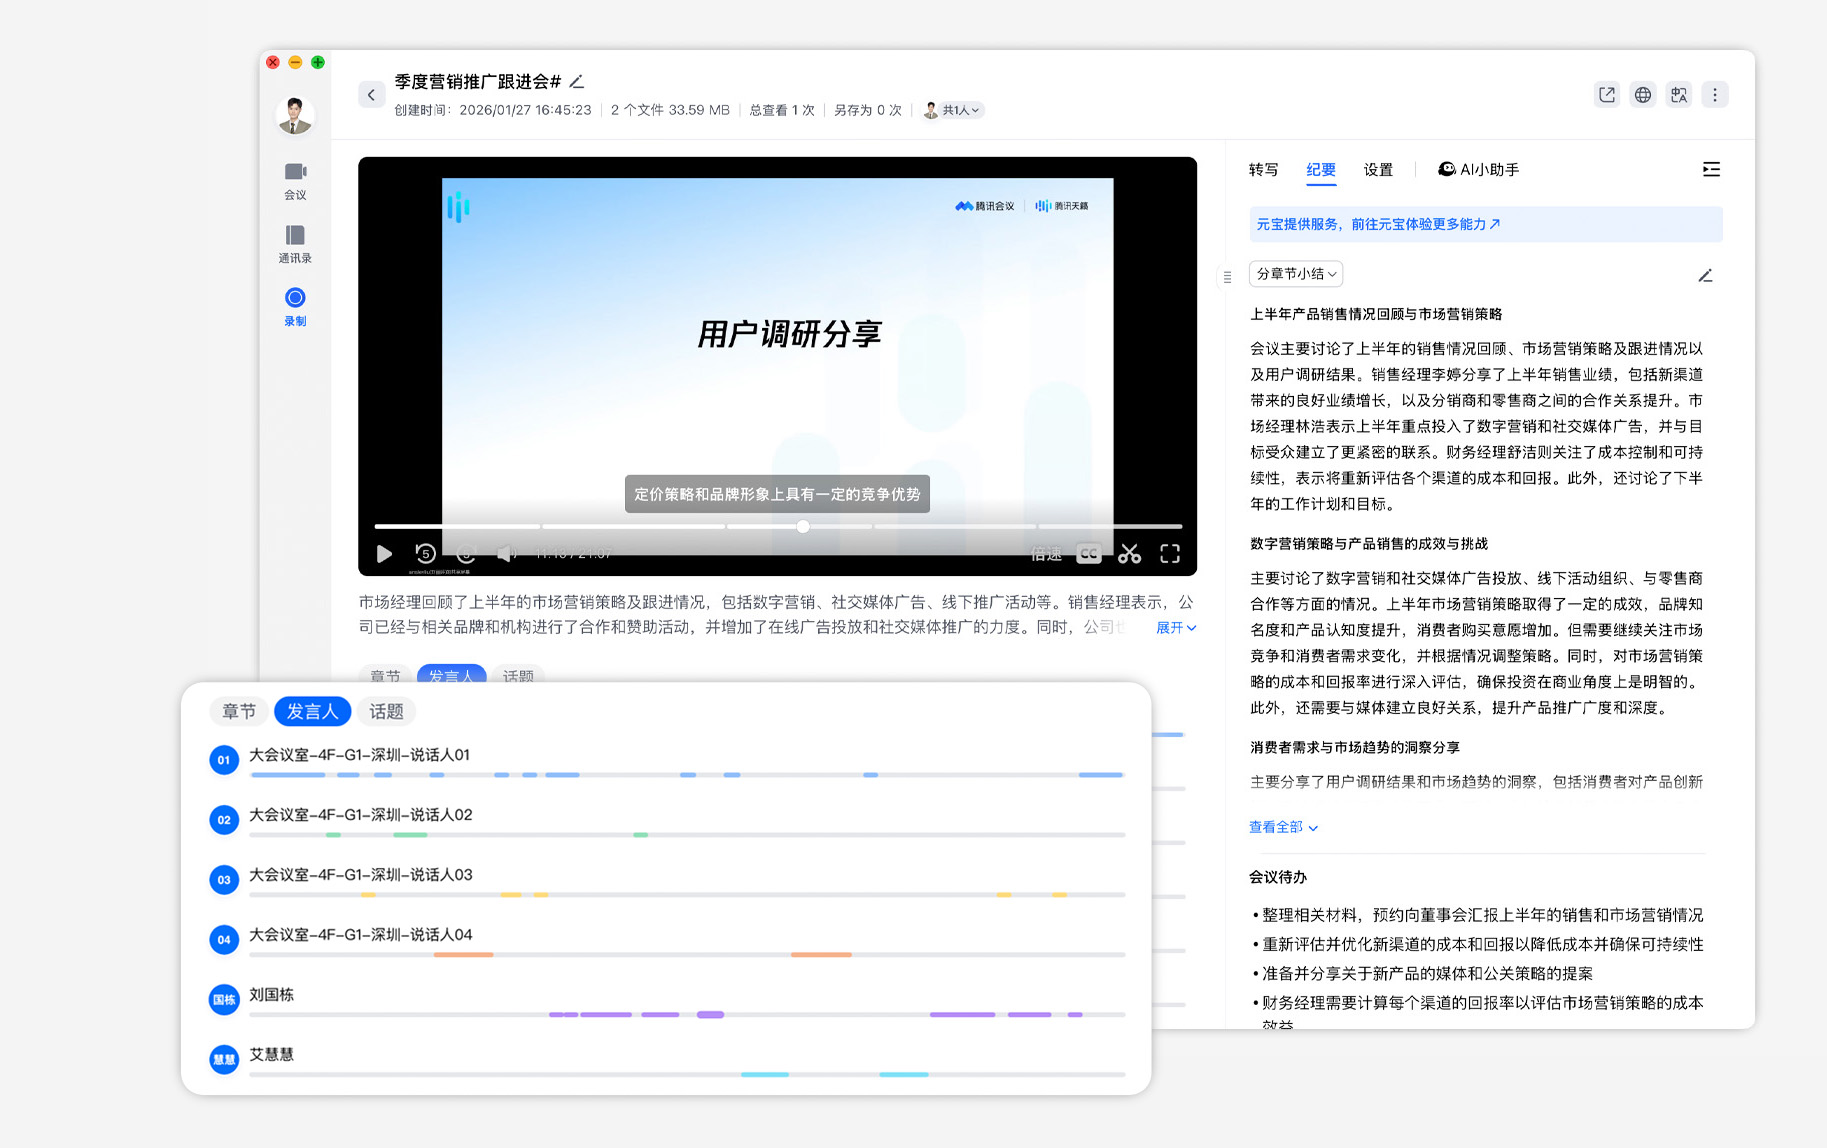This screenshot has height=1148, width=1827.
Task: Click the scissors clip tool in the player
Action: (x=1129, y=554)
